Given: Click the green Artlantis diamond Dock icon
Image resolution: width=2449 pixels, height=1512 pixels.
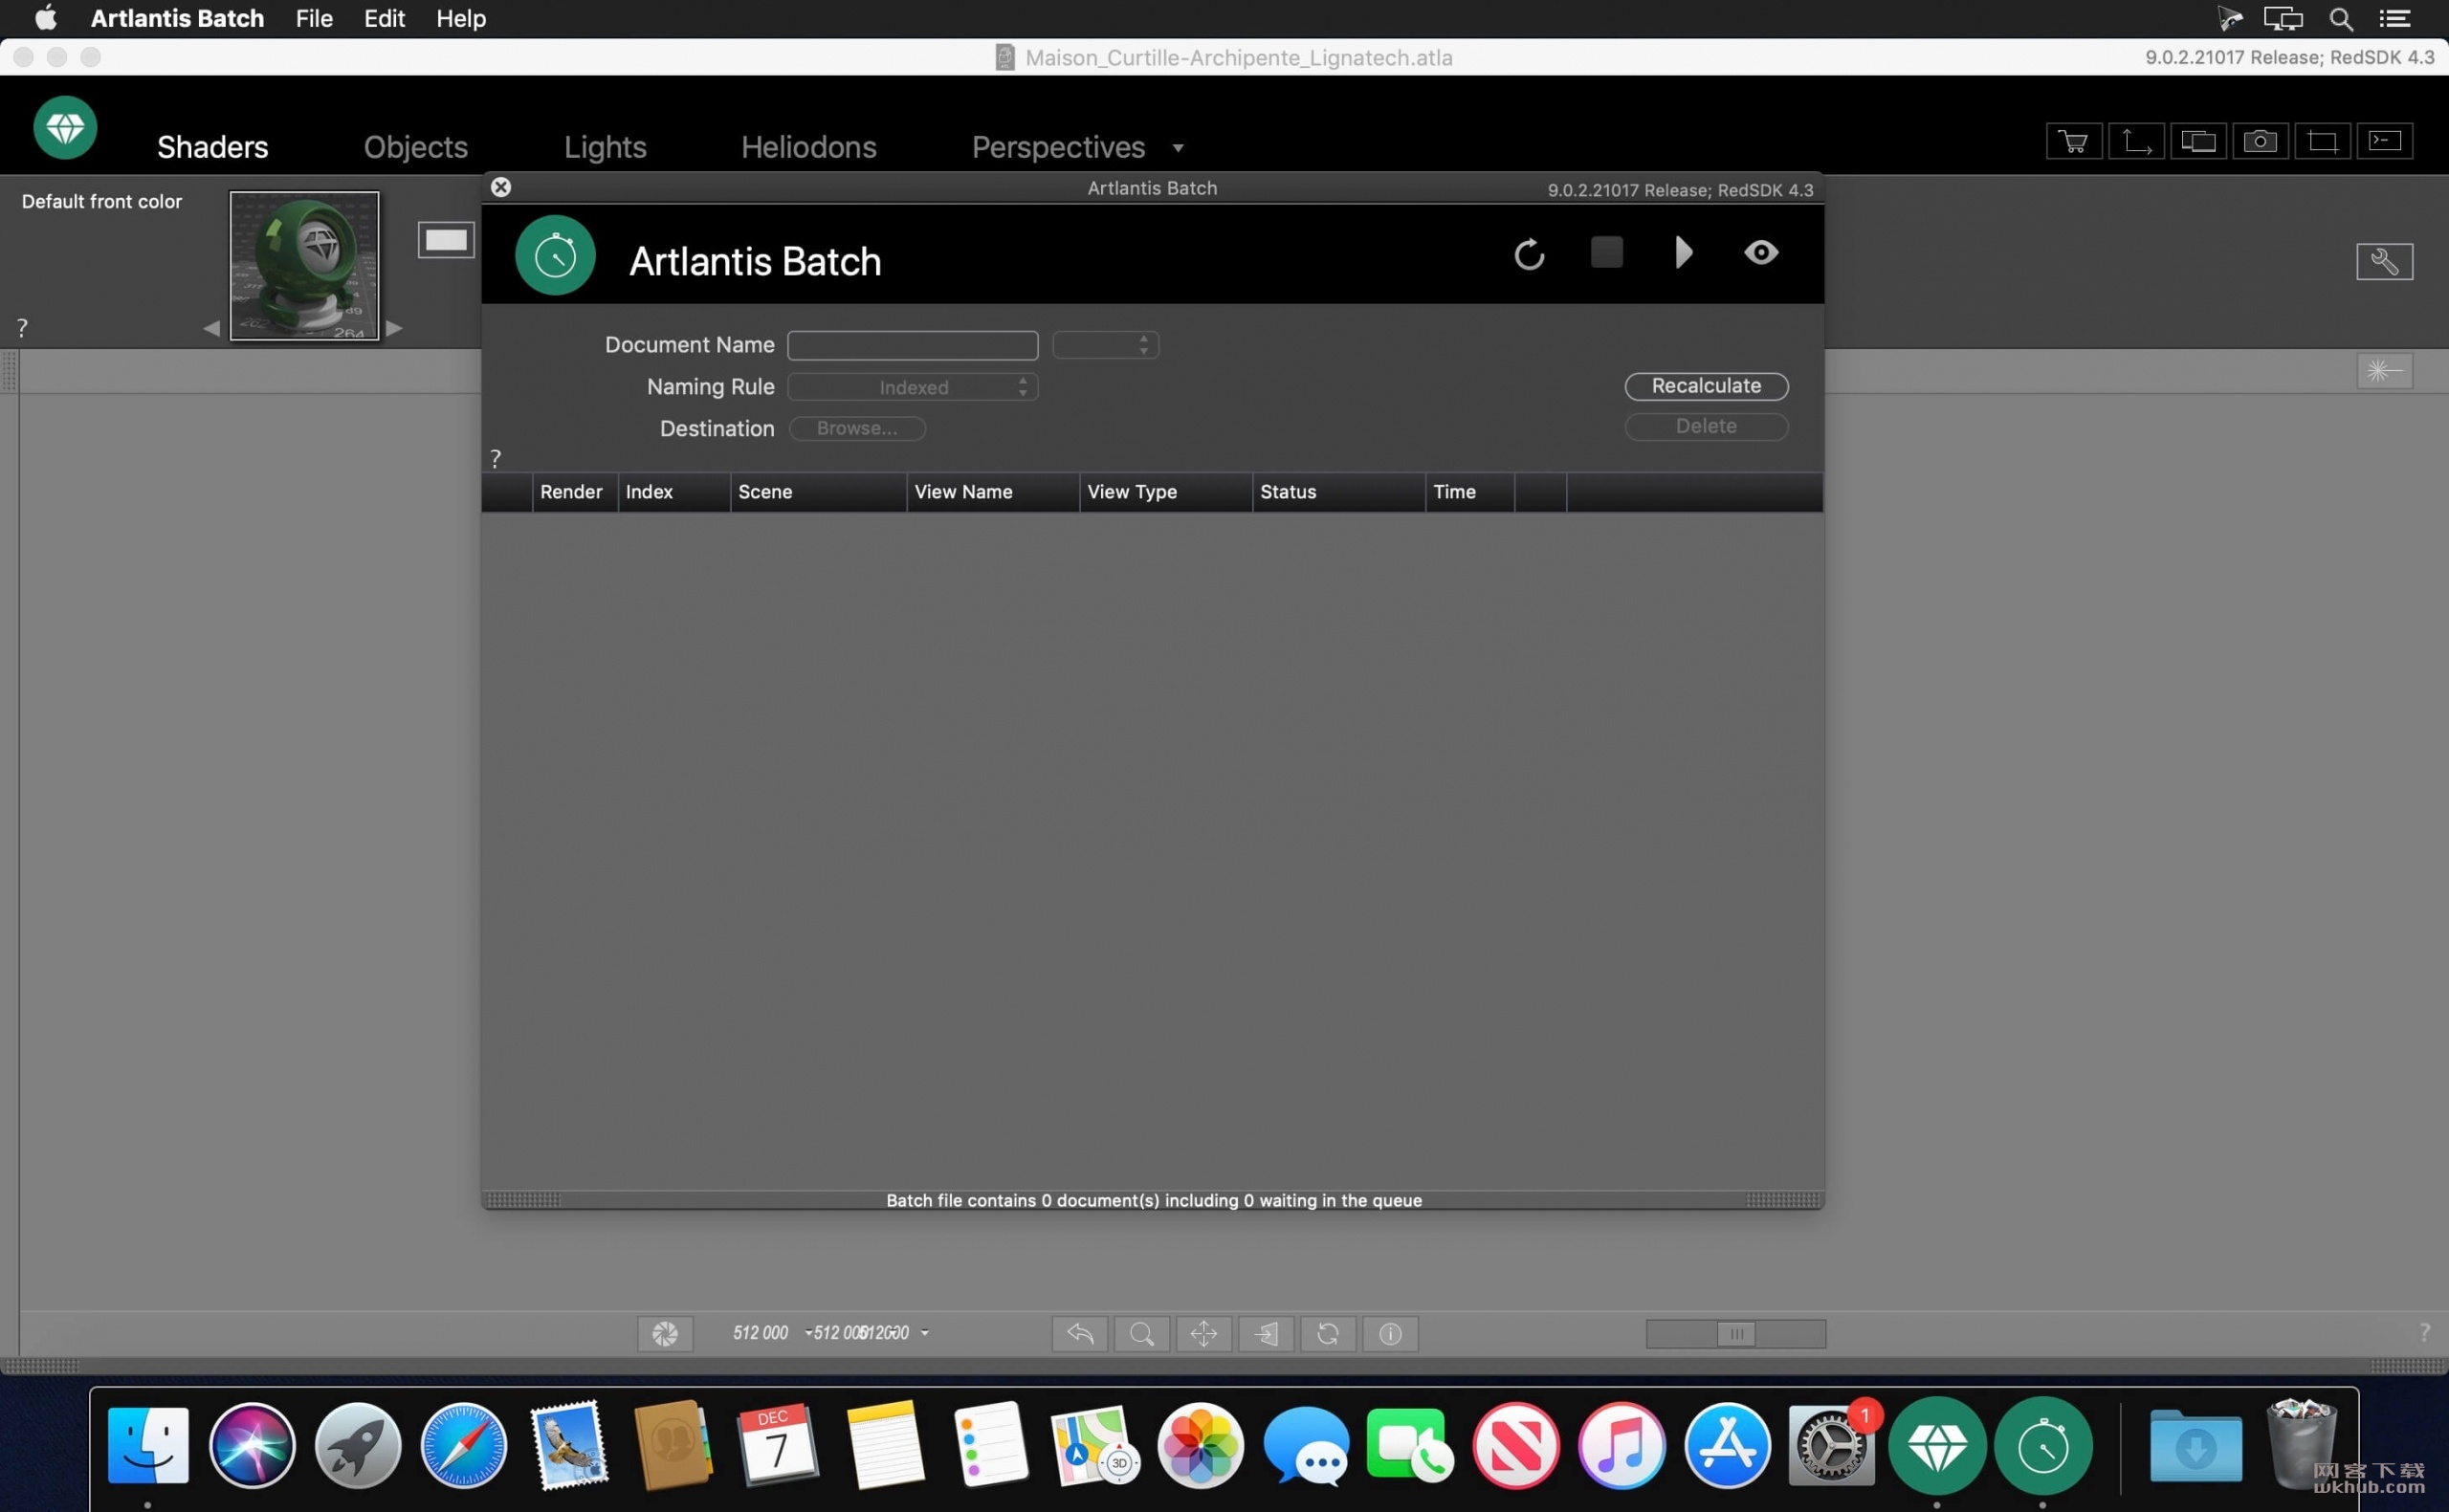Looking at the screenshot, I should pos(1937,1445).
